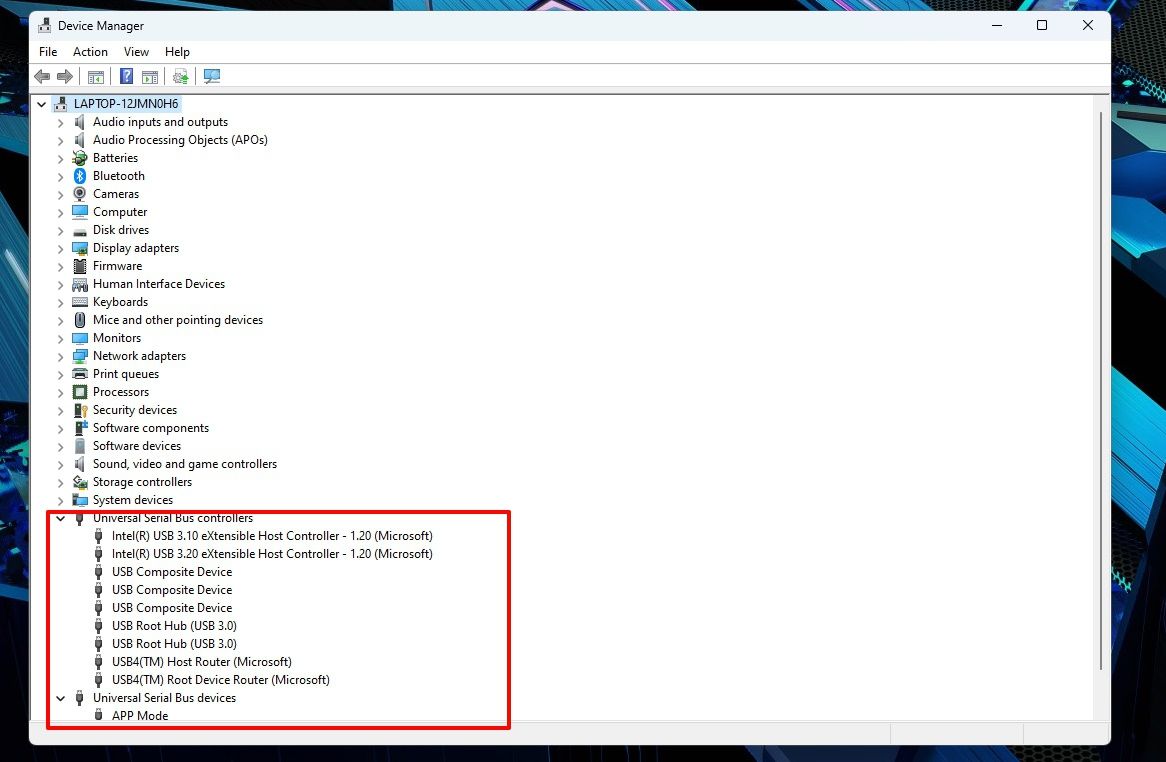The image size is (1166, 762).
Task: Click the Scan for hardware changes icon
Action: [x=211, y=76]
